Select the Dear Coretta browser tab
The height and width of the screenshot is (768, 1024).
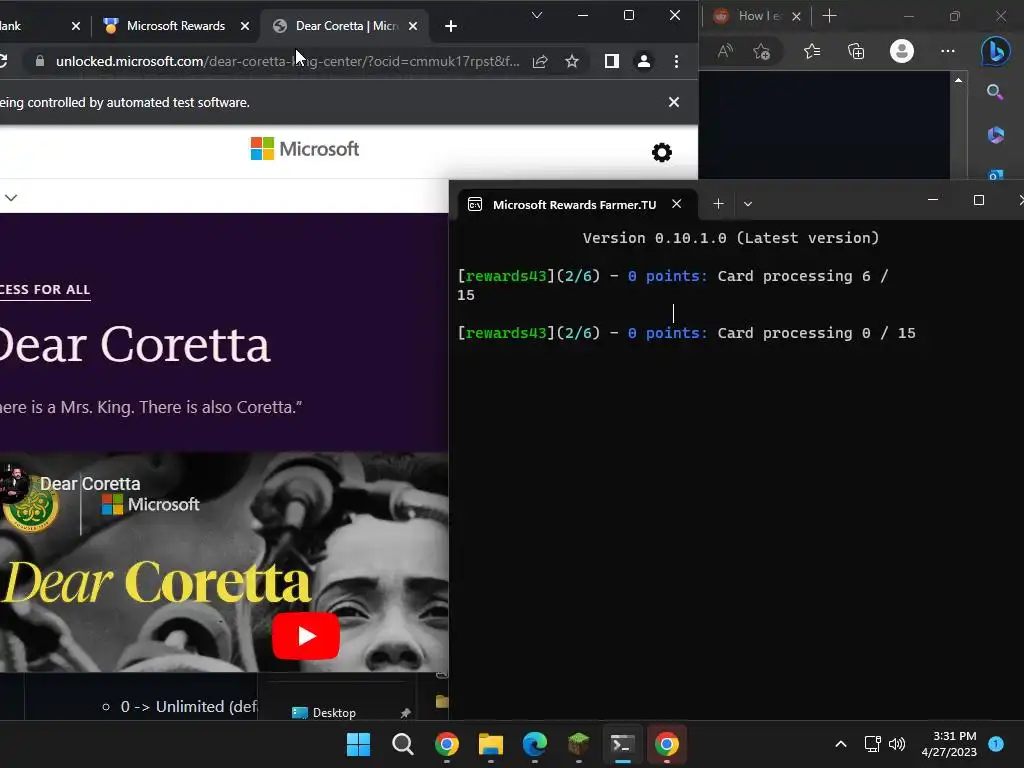346,26
